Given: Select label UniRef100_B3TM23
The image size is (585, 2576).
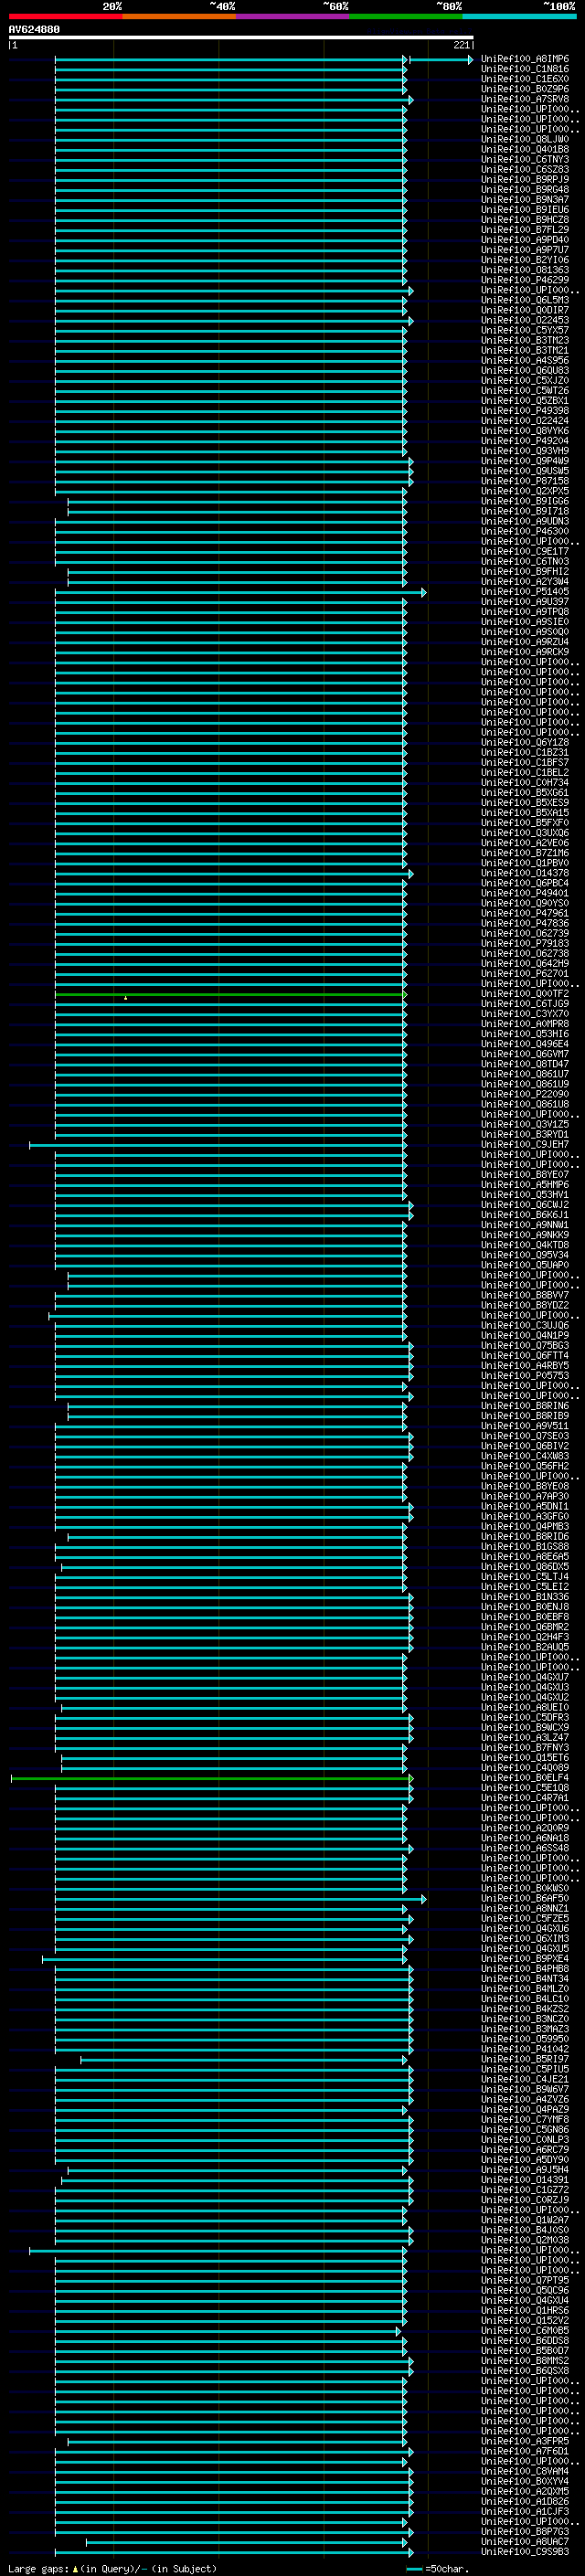Looking at the screenshot, I should coord(525,341).
